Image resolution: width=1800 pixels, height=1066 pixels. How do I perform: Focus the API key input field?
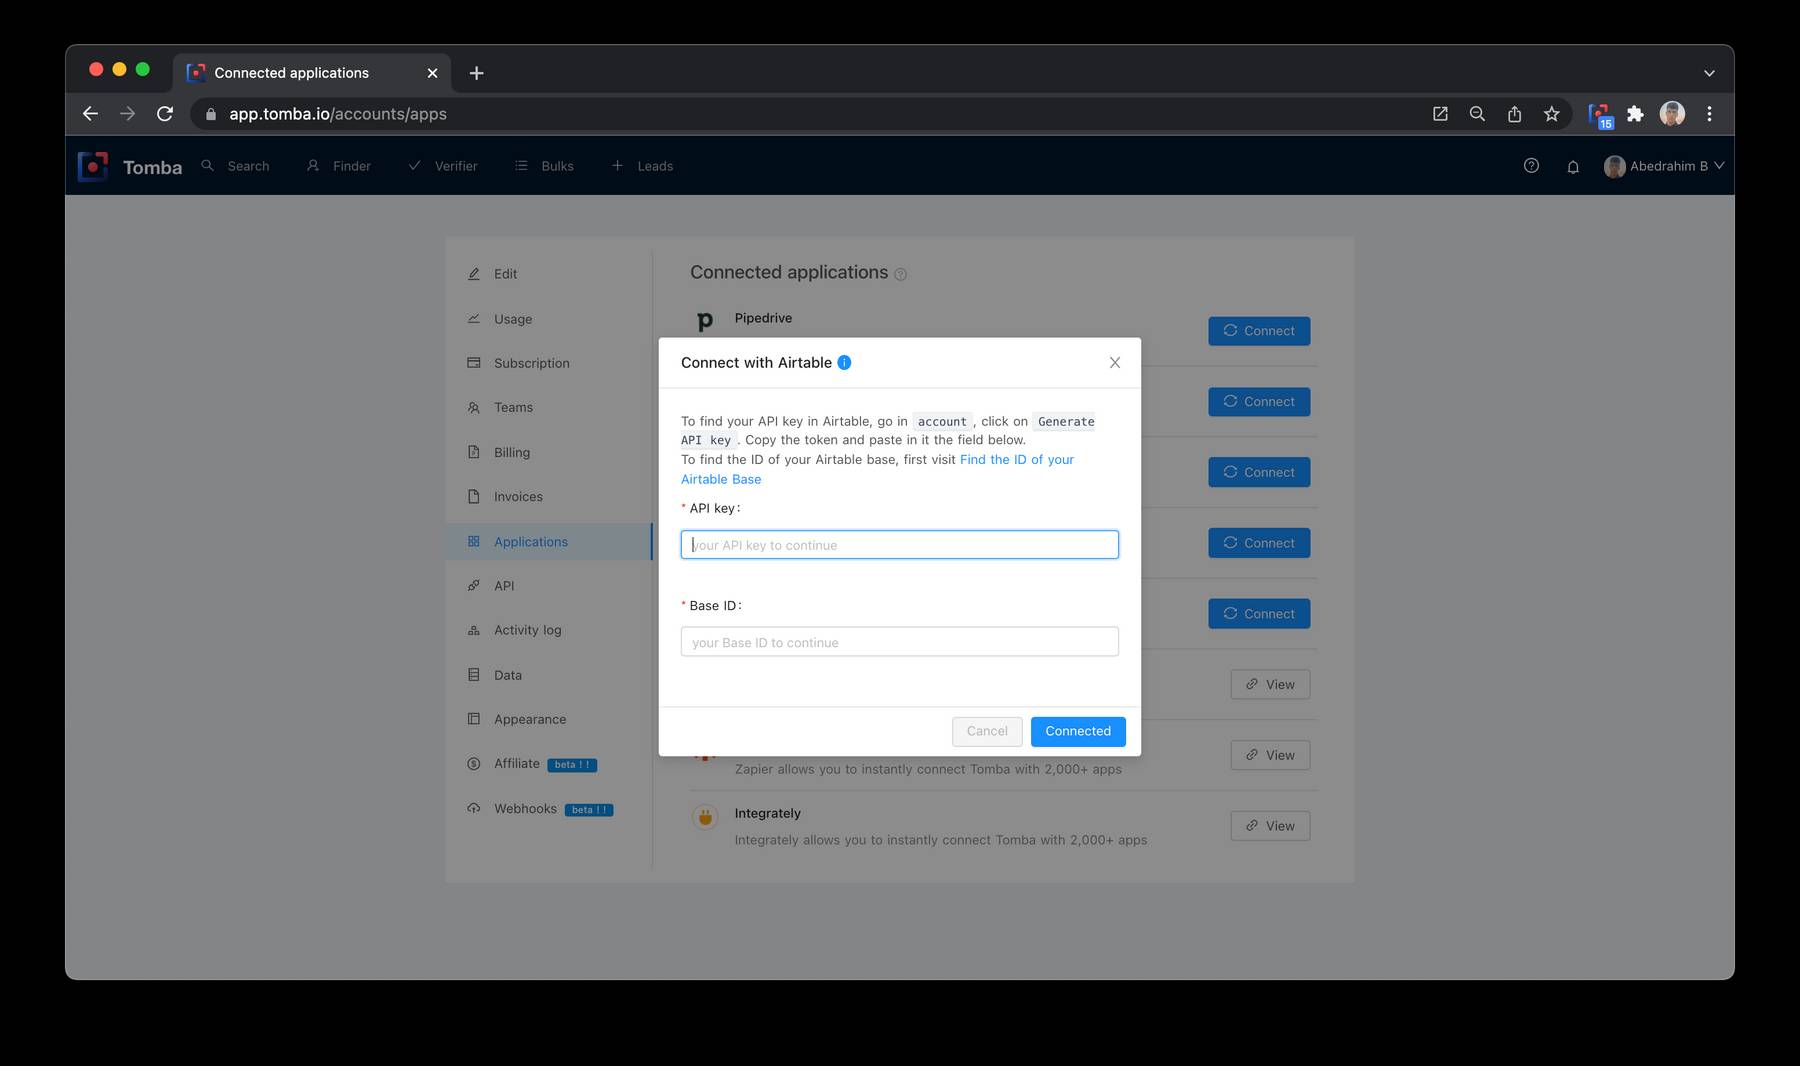[x=900, y=545]
